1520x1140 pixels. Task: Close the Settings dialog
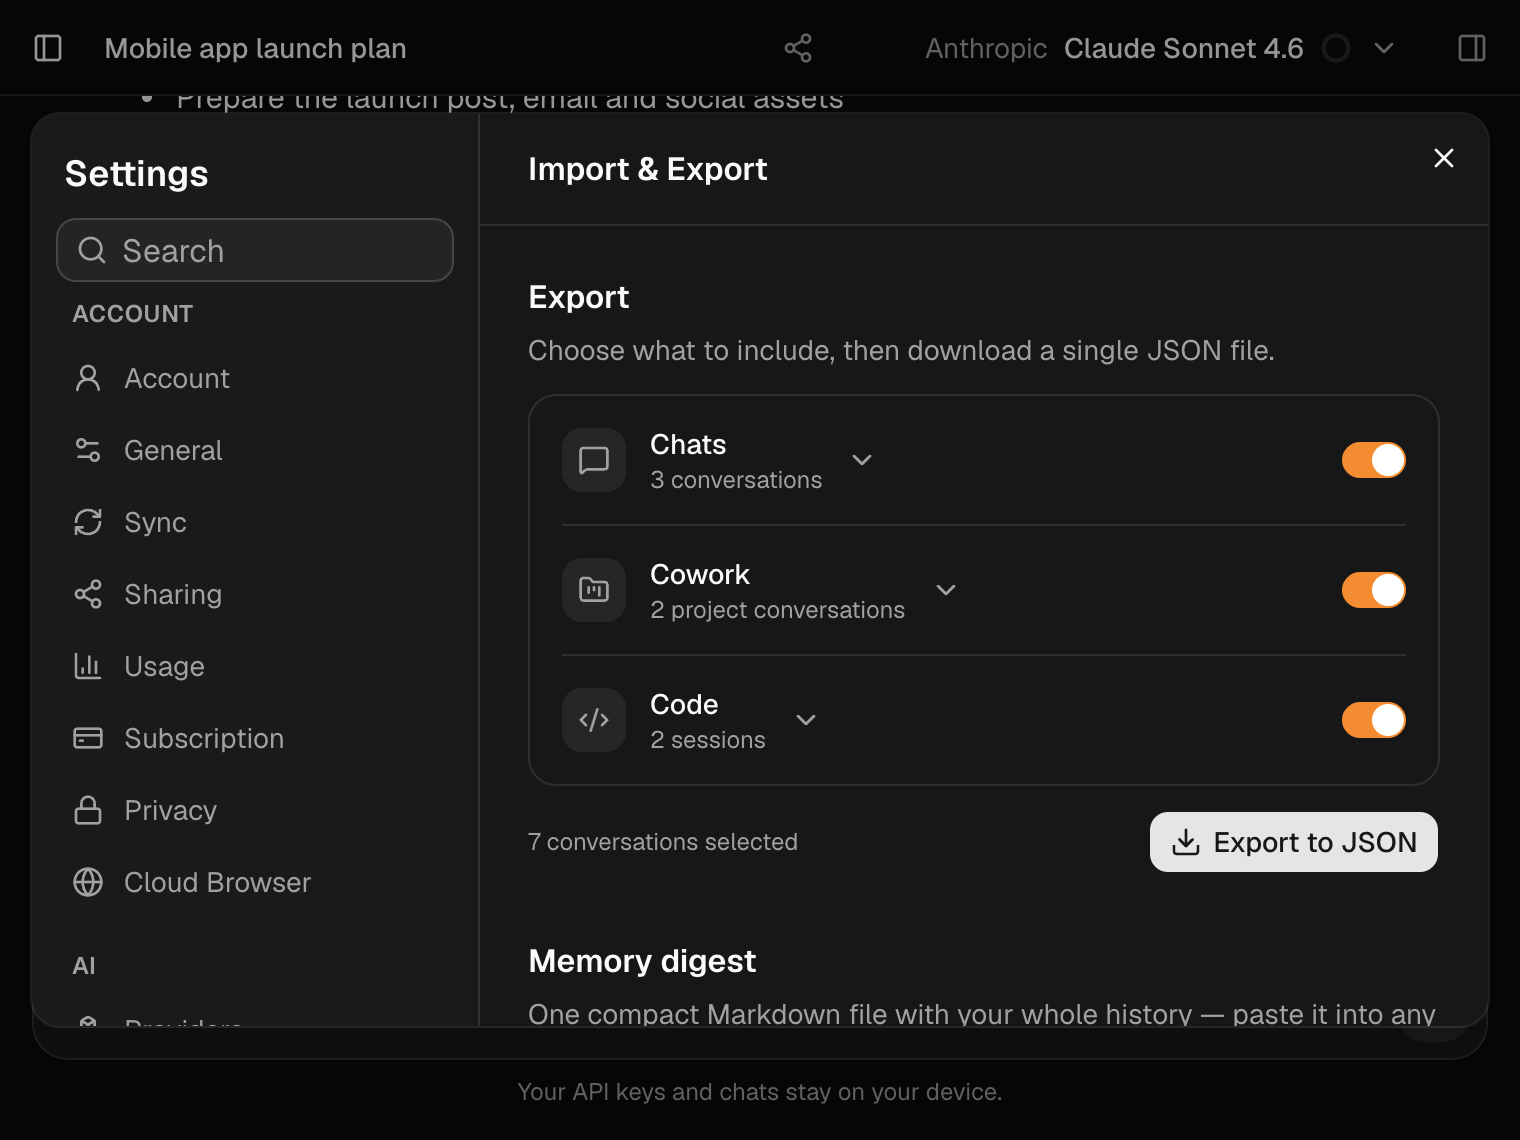[x=1444, y=158]
